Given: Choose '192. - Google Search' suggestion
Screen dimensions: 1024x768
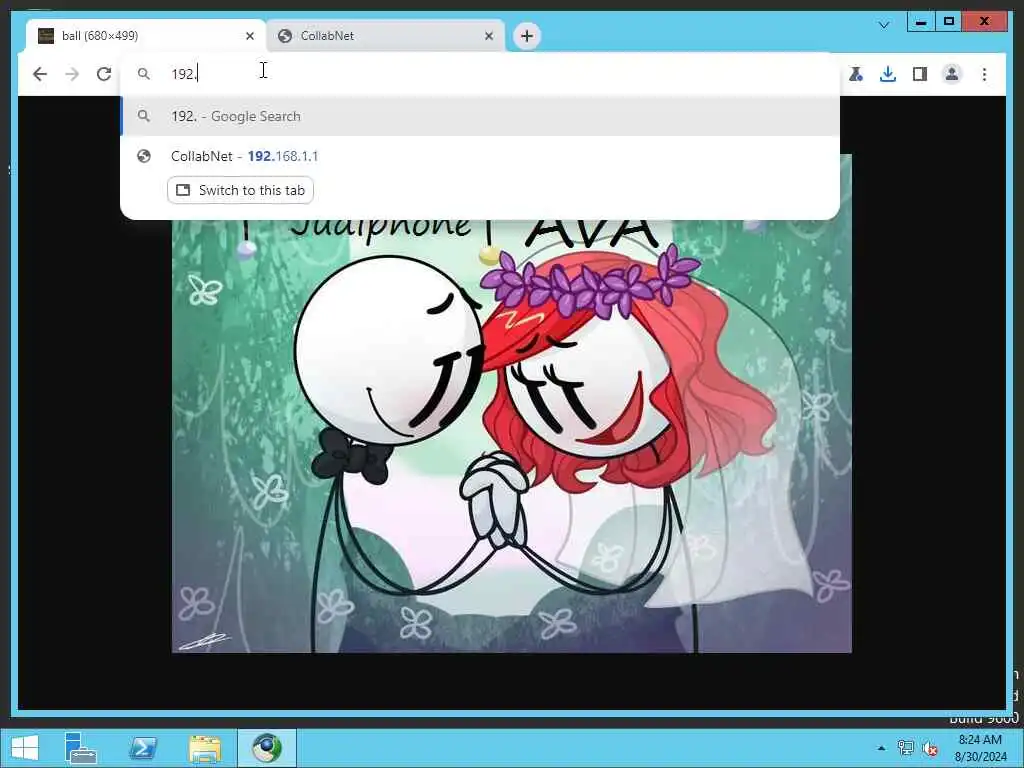Looking at the screenshot, I should (x=480, y=116).
